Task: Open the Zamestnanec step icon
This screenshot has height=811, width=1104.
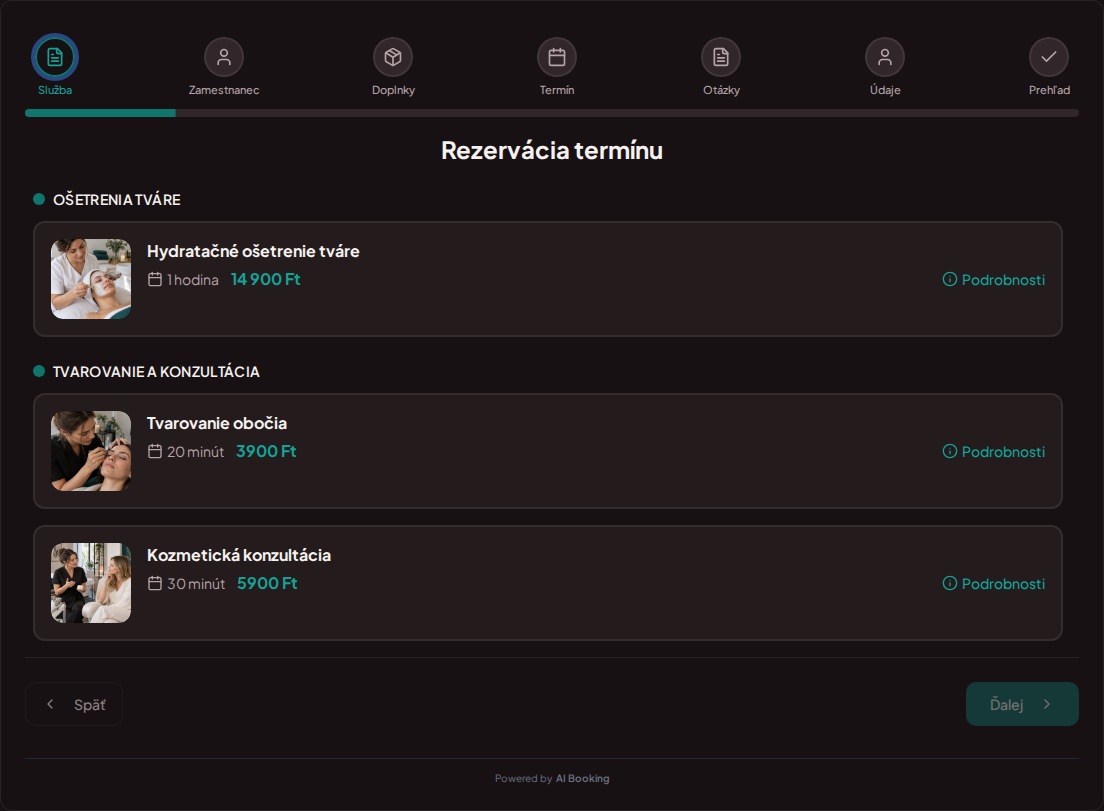Action: click(224, 57)
